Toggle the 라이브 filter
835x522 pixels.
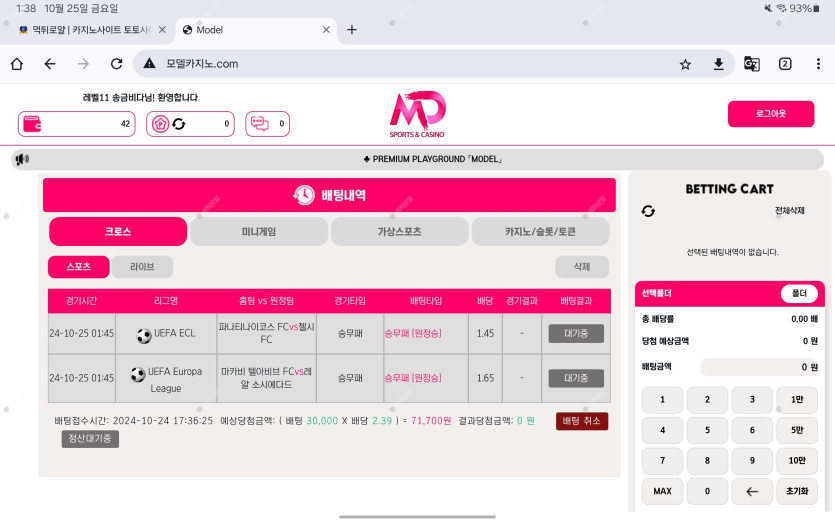[142, 267]
